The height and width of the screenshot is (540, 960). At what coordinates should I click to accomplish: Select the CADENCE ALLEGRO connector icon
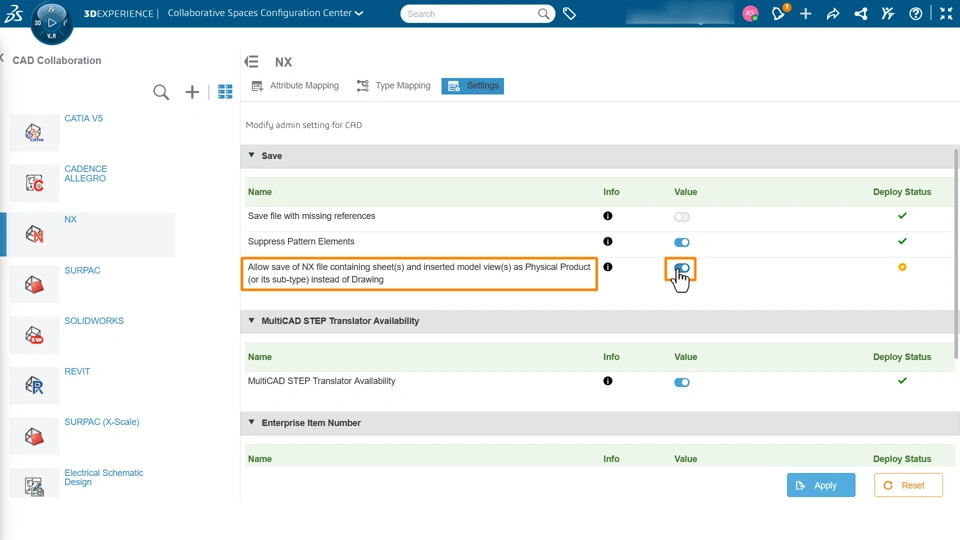(x=34, y=182)
